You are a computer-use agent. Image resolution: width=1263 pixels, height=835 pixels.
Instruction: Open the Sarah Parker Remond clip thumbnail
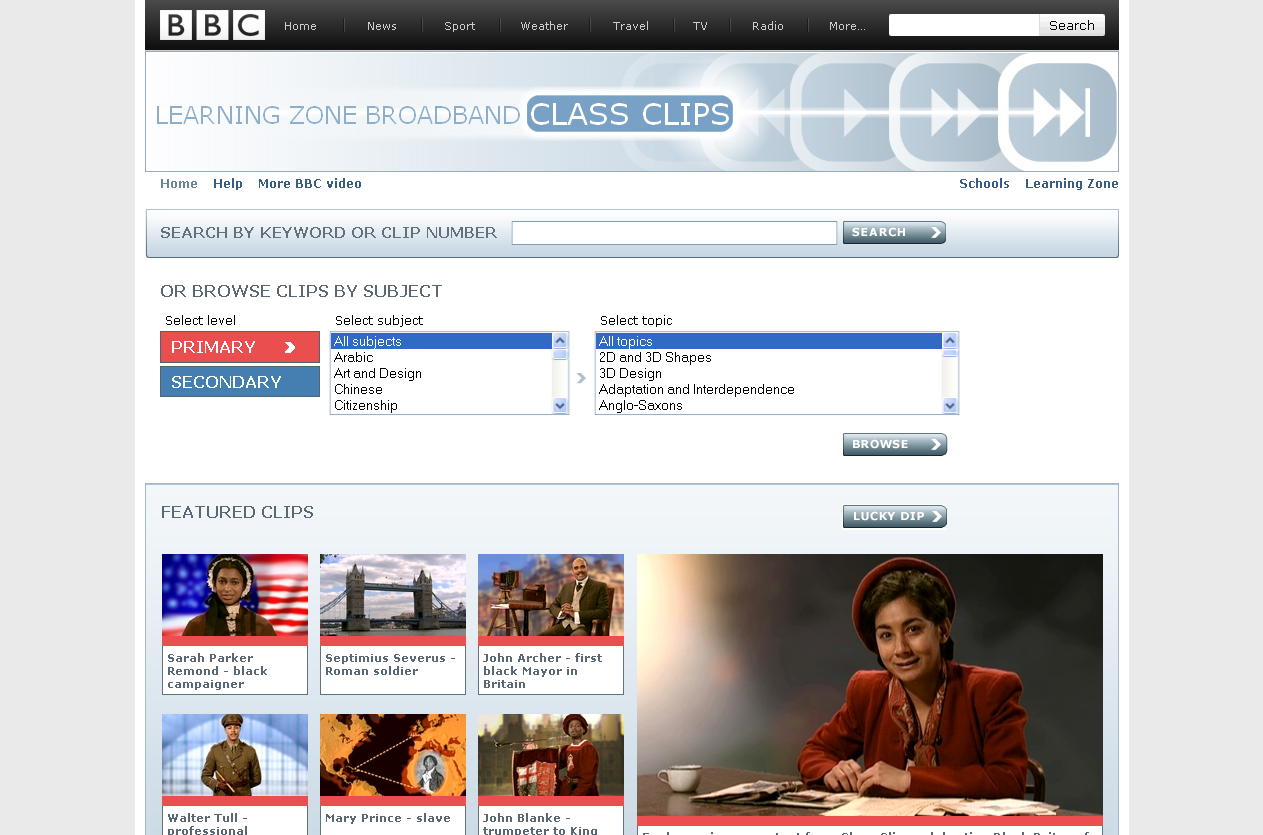235,595
